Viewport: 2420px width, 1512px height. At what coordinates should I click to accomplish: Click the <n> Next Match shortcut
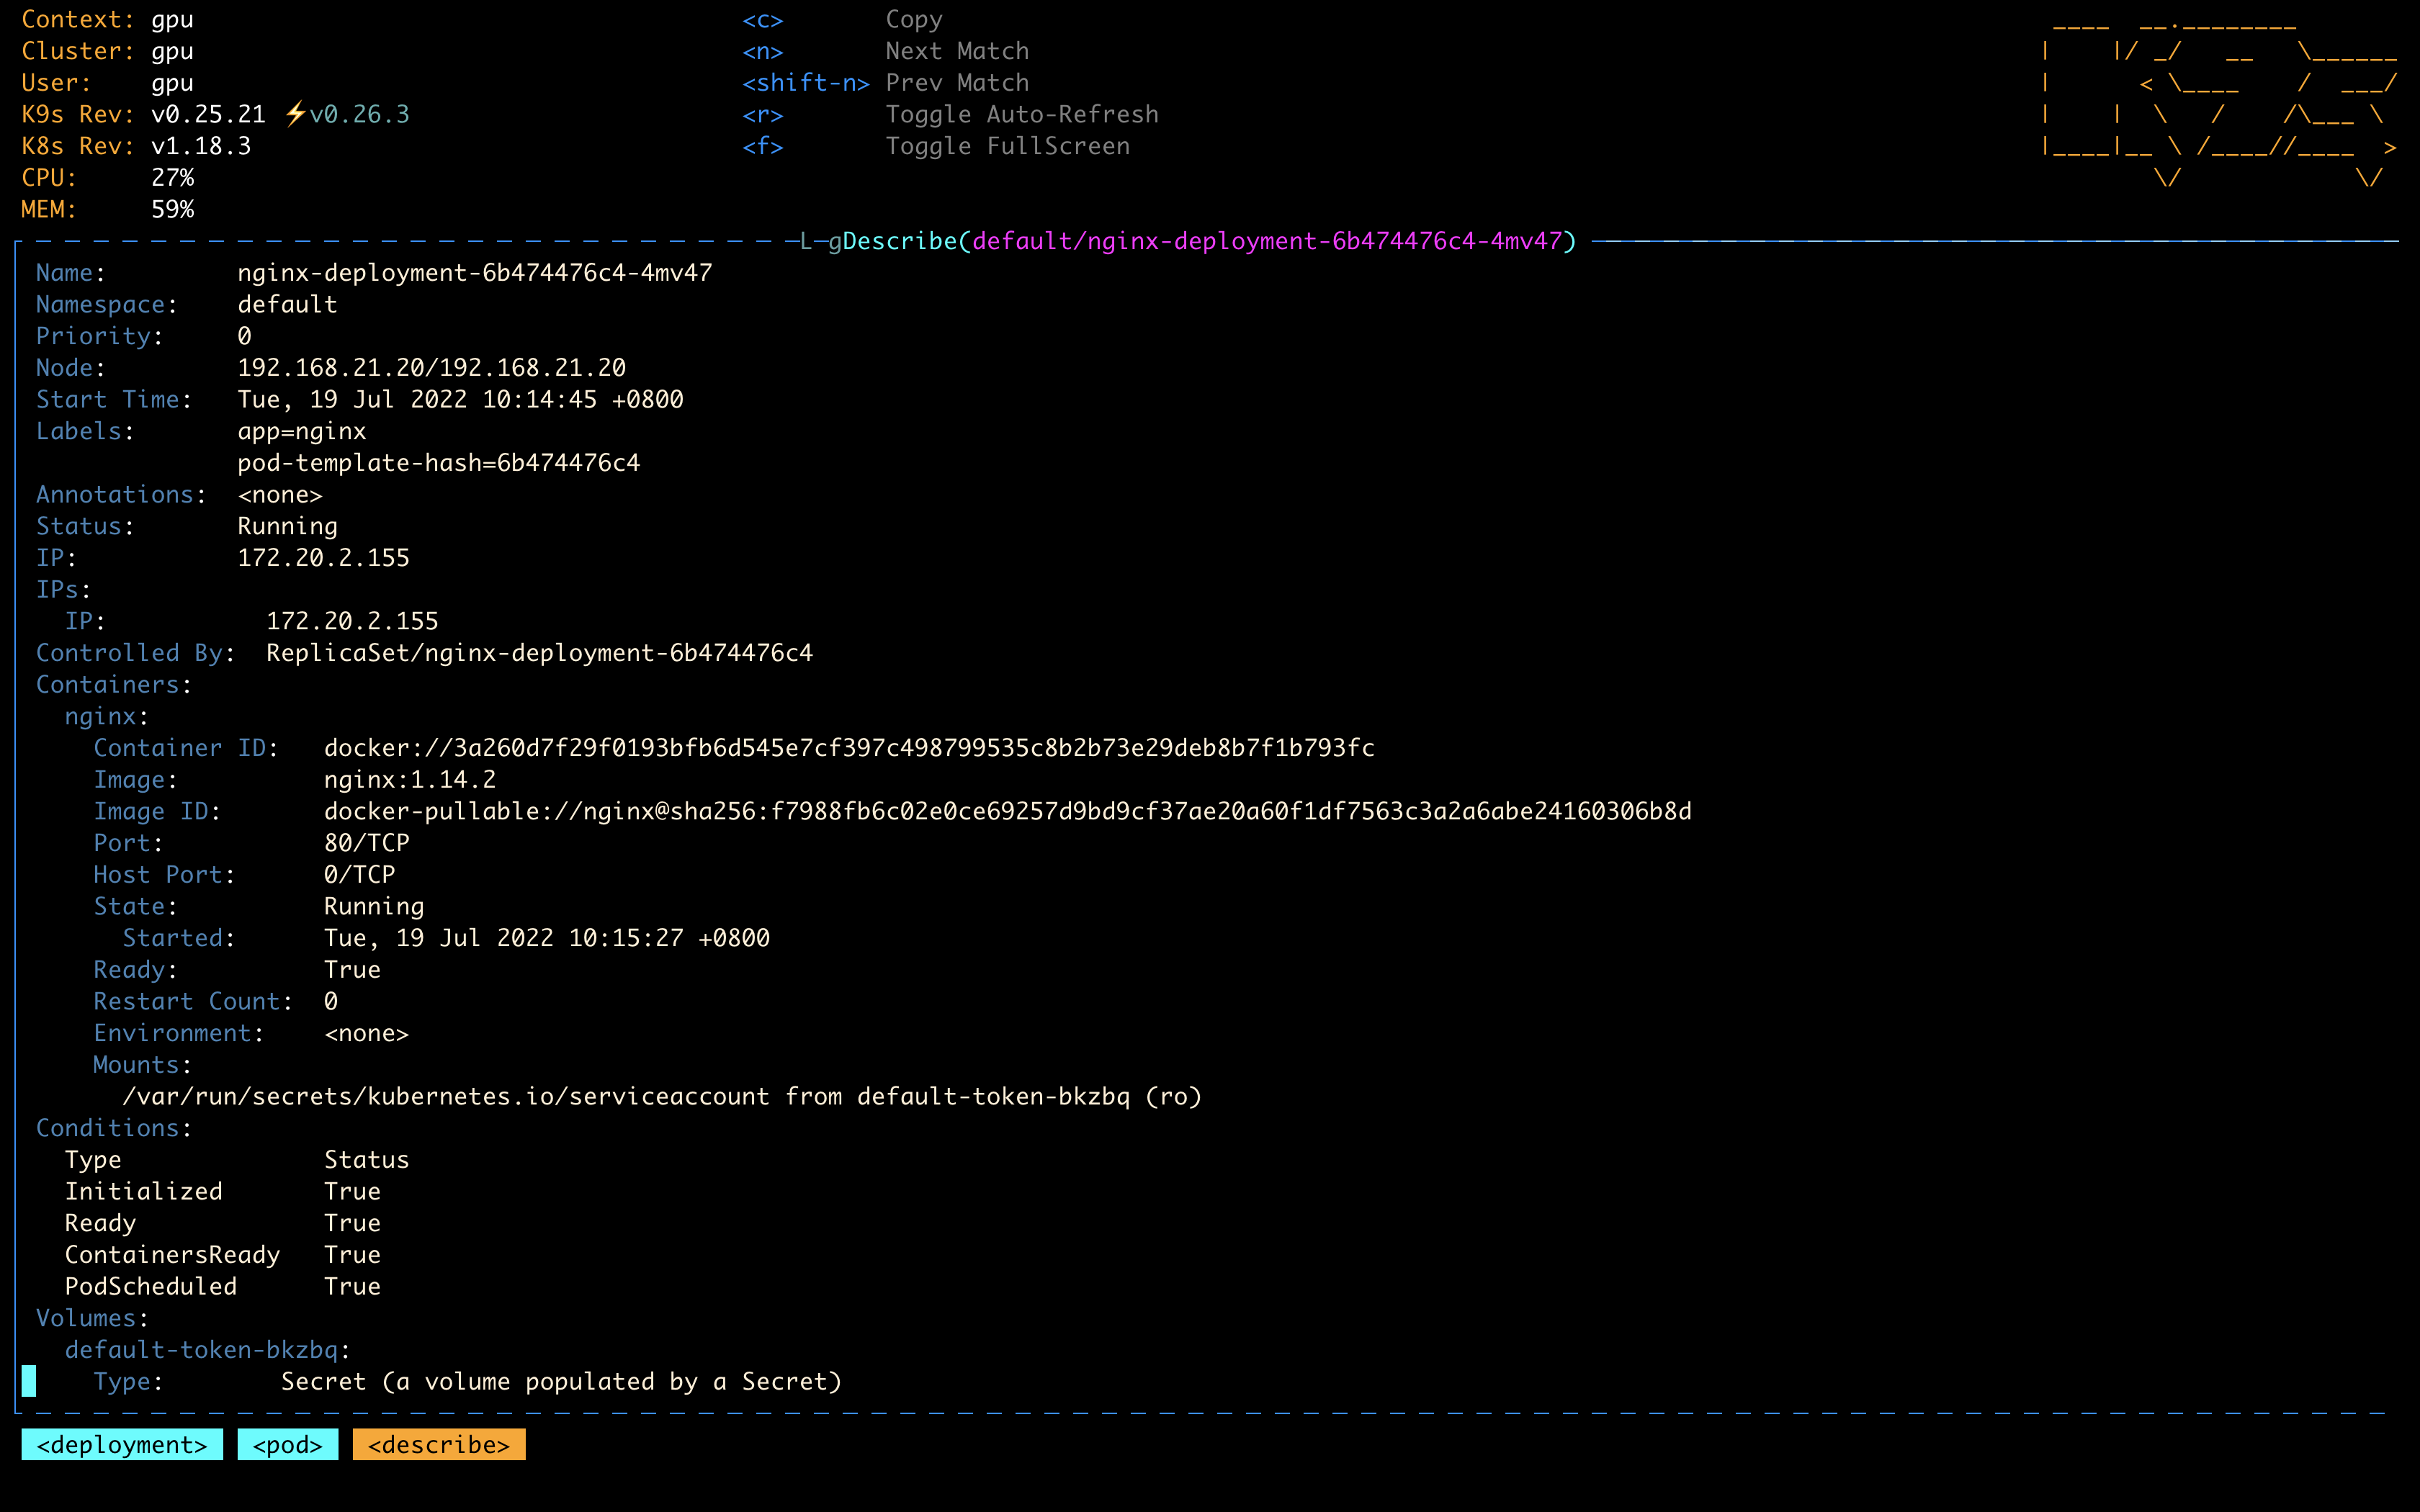point(763,51)
